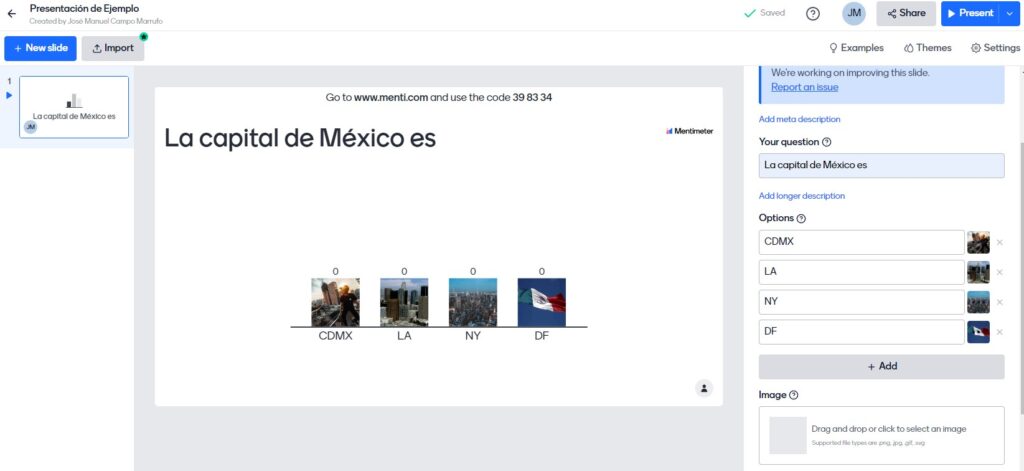Click the back arrow icon

point(12,14)
